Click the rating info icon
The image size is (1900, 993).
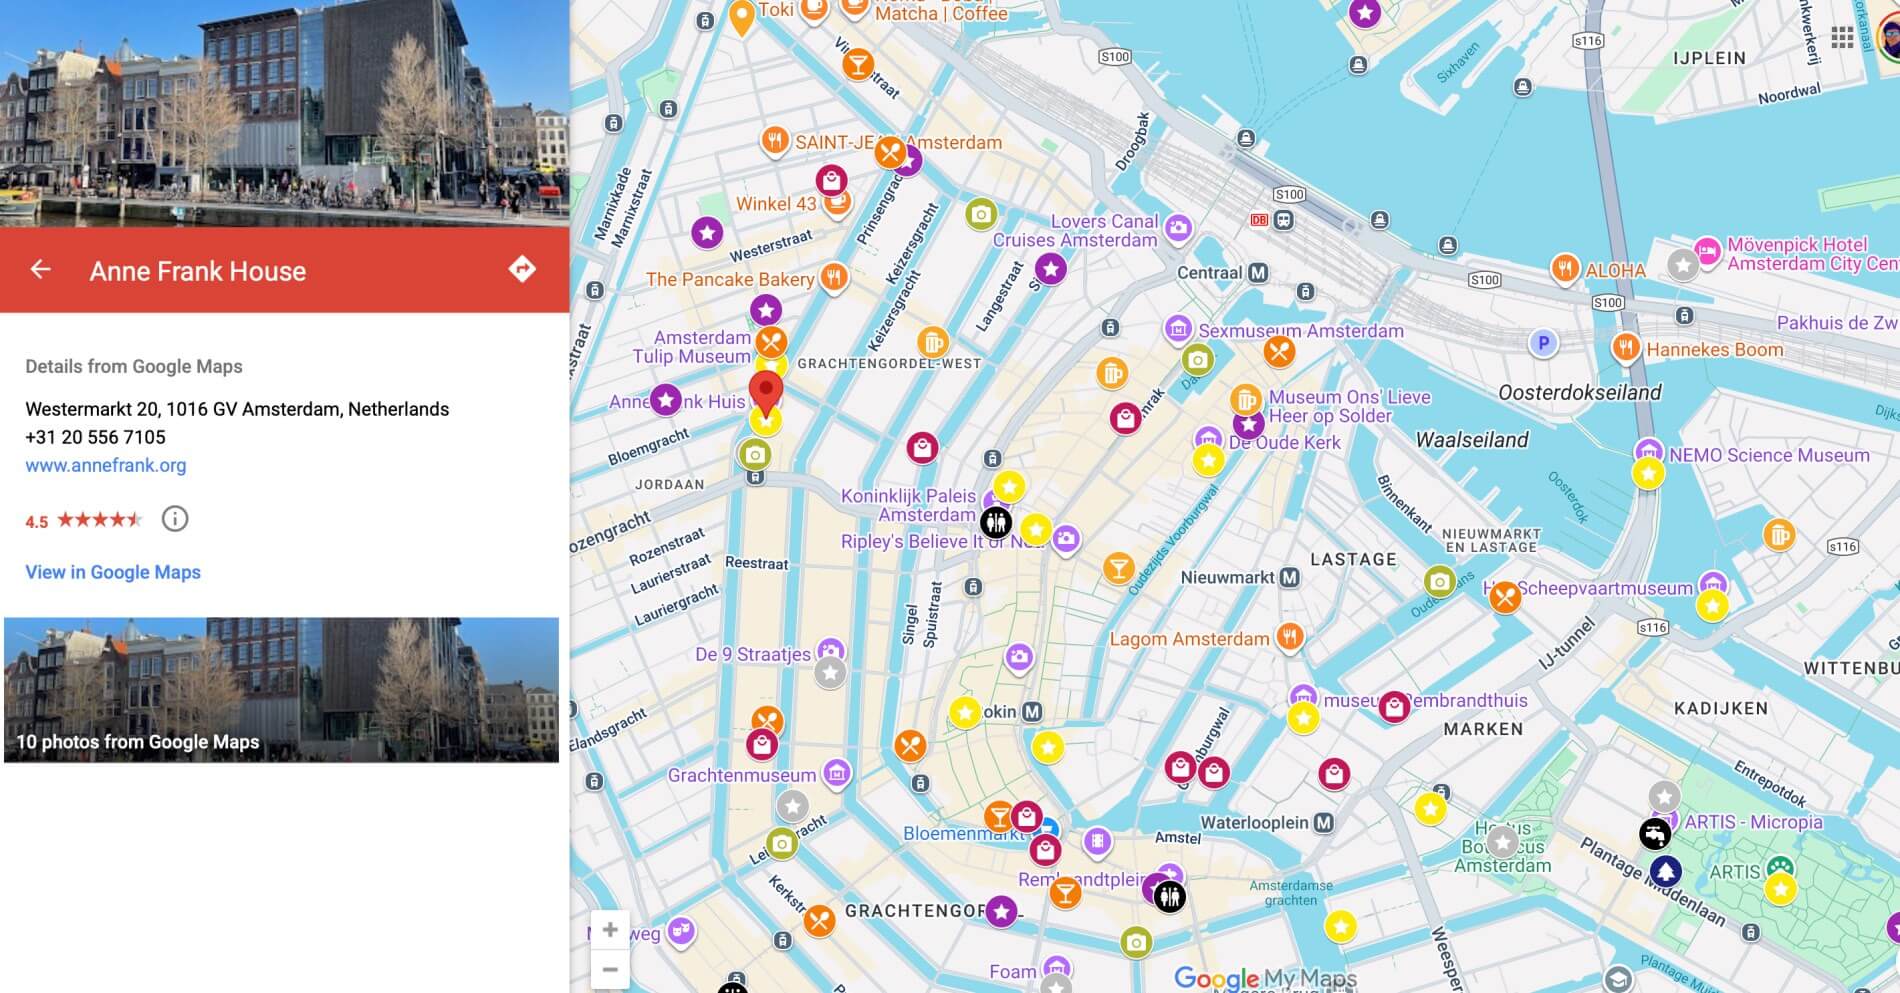tap(175, 519)
